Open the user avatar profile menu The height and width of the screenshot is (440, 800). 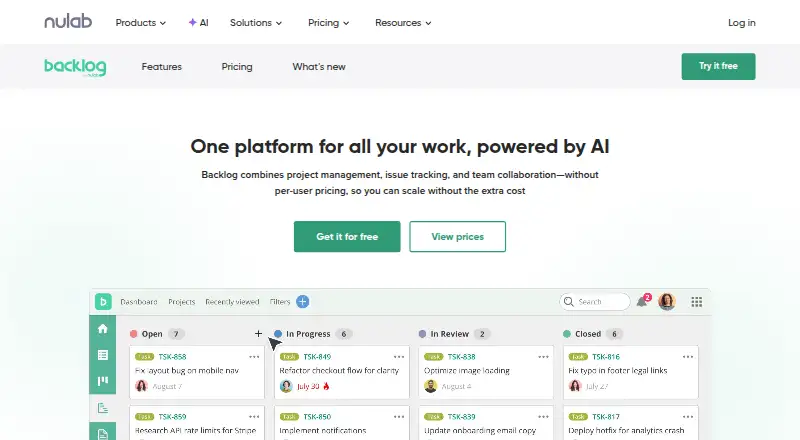point(667,302)
